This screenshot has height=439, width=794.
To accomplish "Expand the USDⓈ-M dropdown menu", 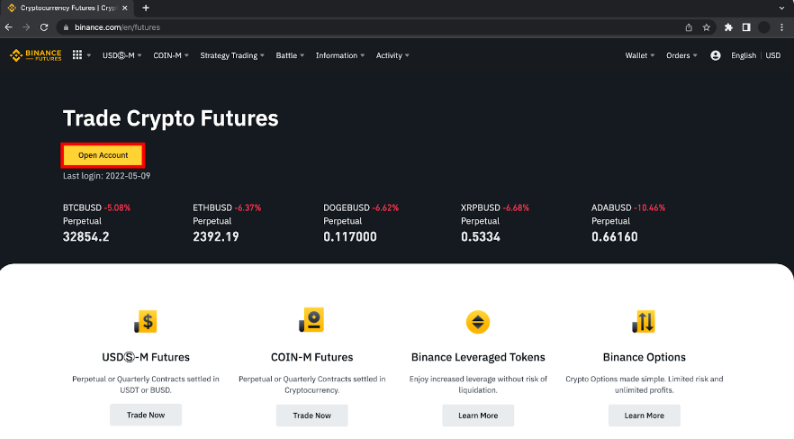I will (122, 55).
